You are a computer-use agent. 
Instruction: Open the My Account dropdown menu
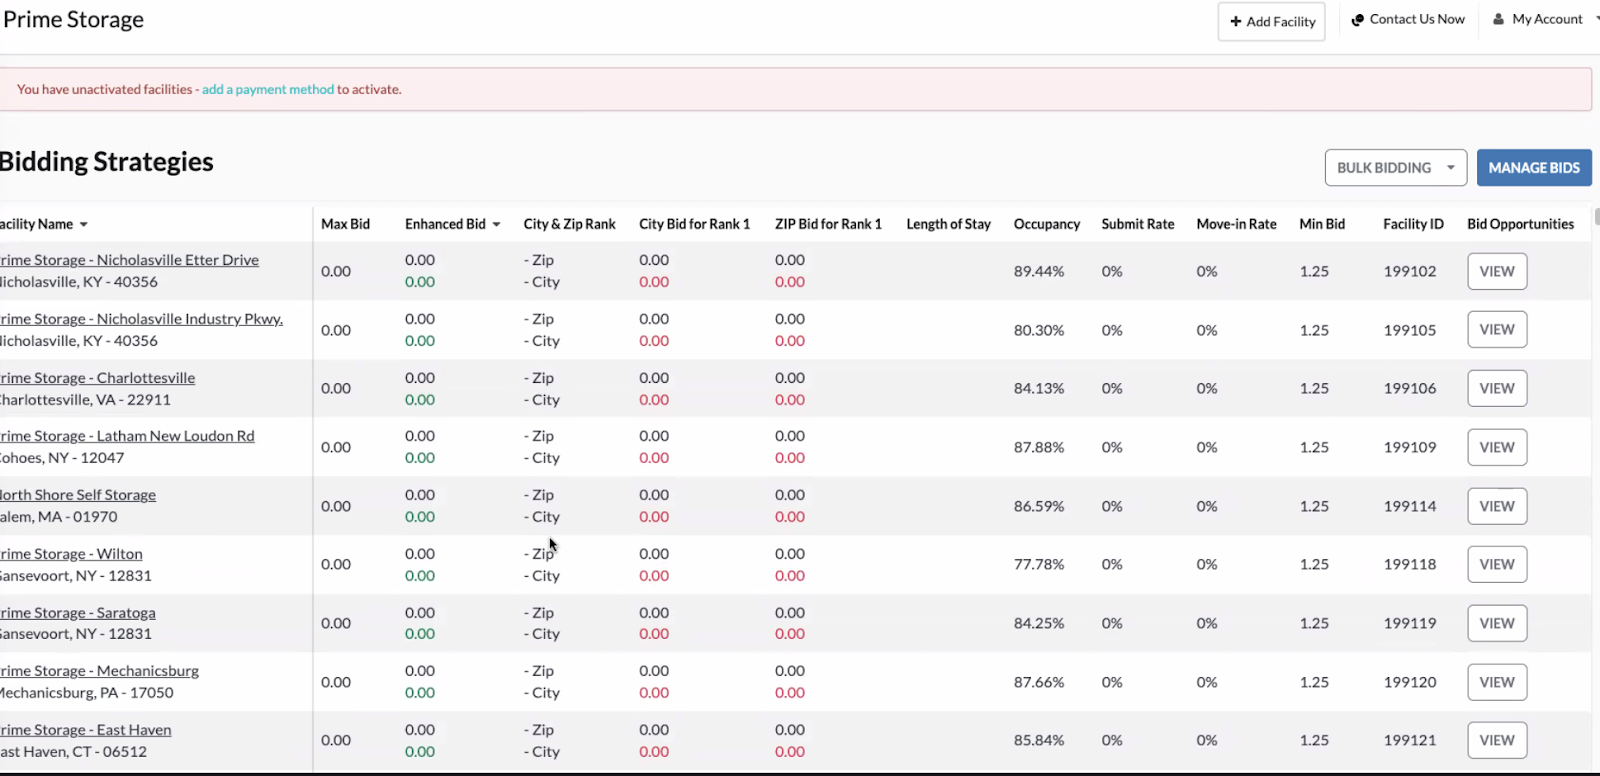click(x=1545, y=19)
